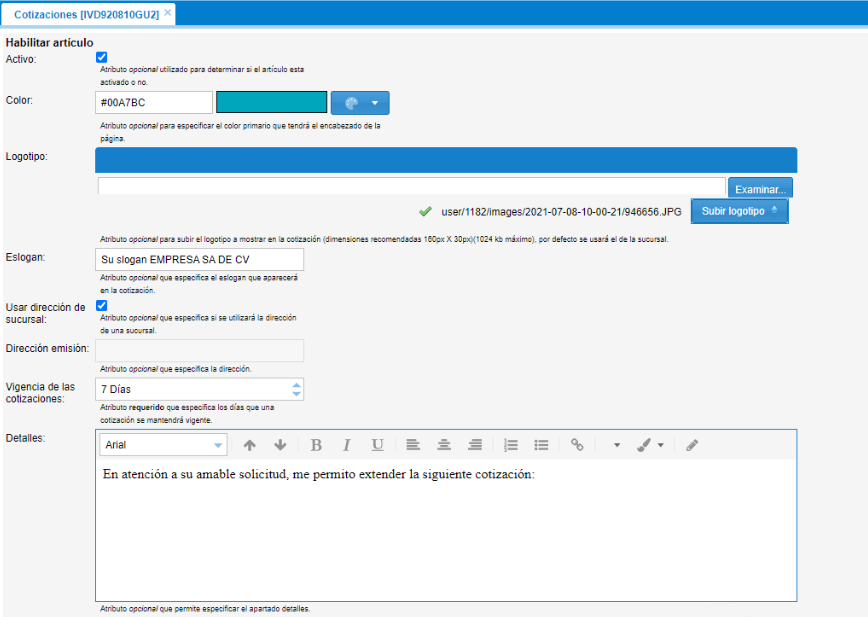This screenshot has height=617, width=868.
Task: Toggle bold formatting in Detalles editor
Action: tap(316, 445)
